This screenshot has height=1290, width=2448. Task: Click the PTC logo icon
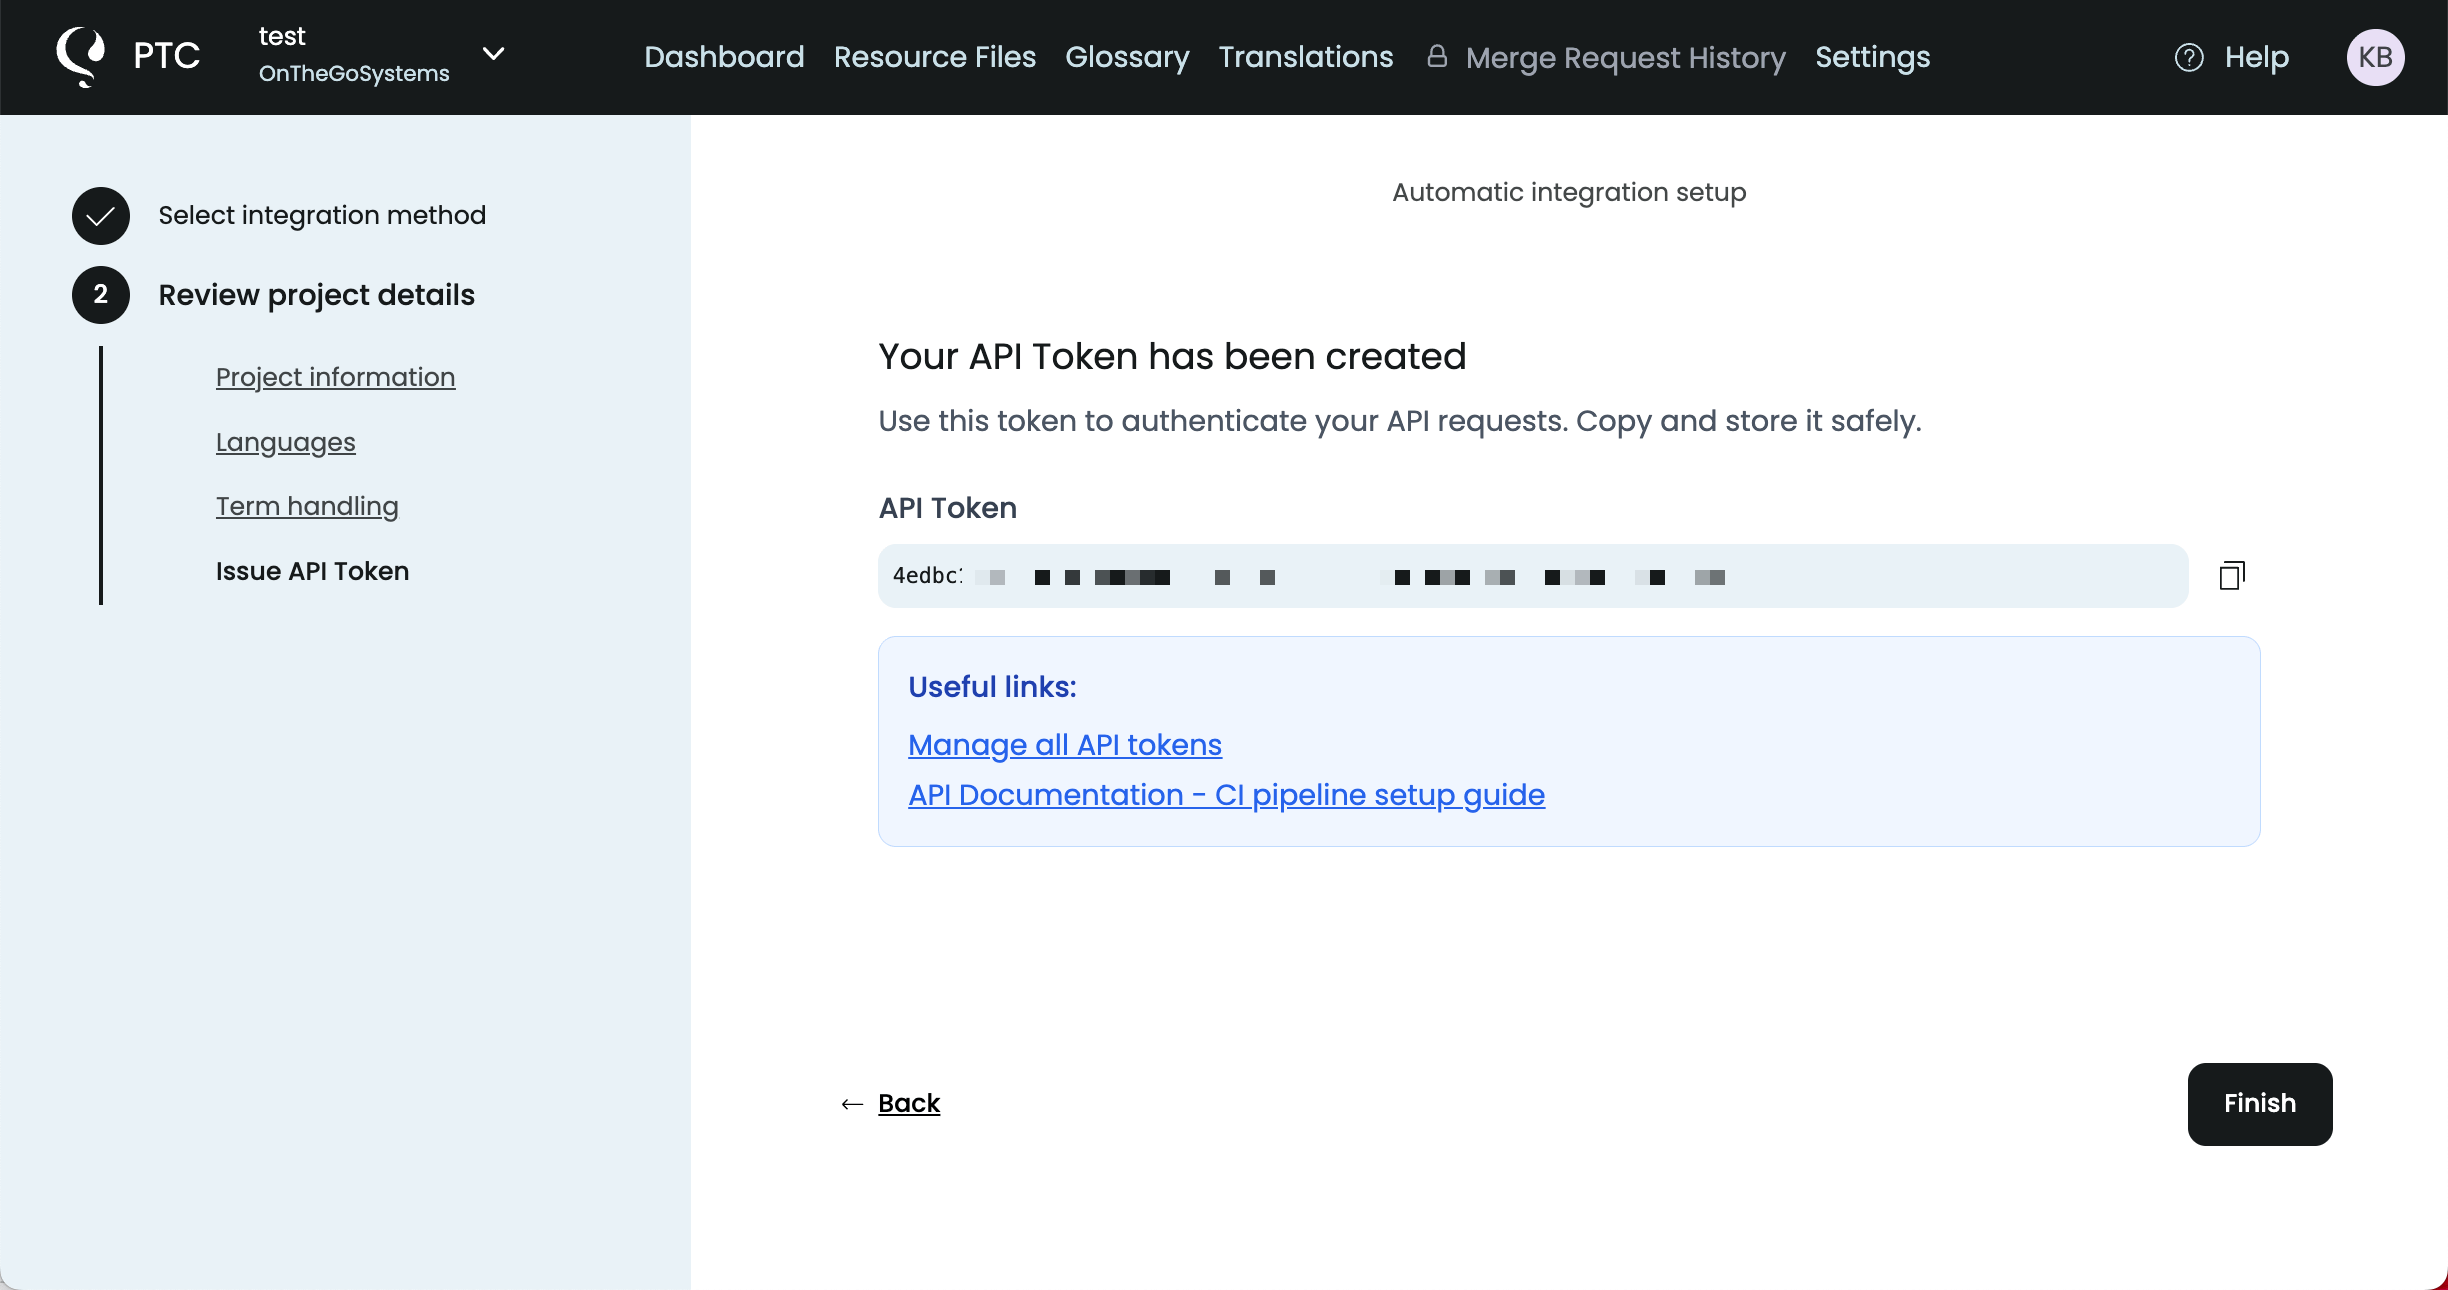[x=81, y=56]
